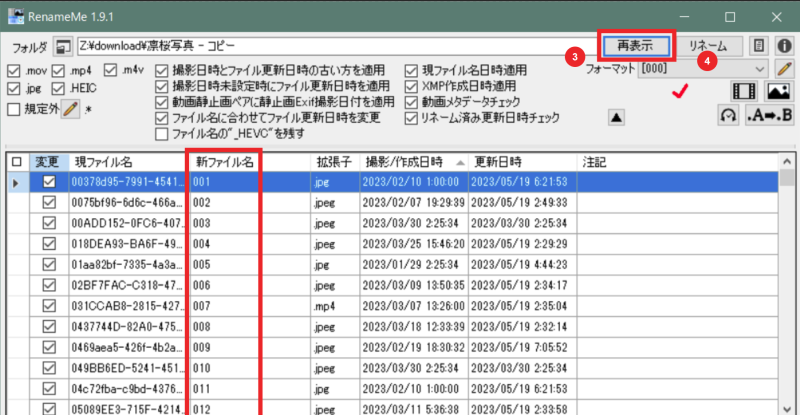
Task: Toggle 撮影日時とファイル更新日時の古い方を適用 checkbox
Action: (161, 70)
